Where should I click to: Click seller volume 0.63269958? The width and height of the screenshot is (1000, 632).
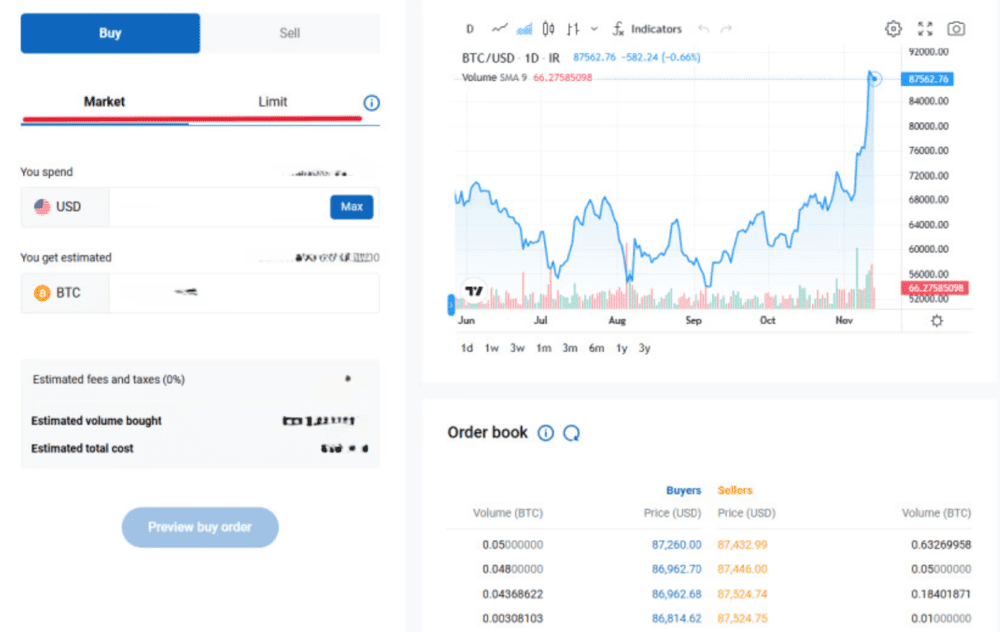pyautogui.click(x=941, y=545)
